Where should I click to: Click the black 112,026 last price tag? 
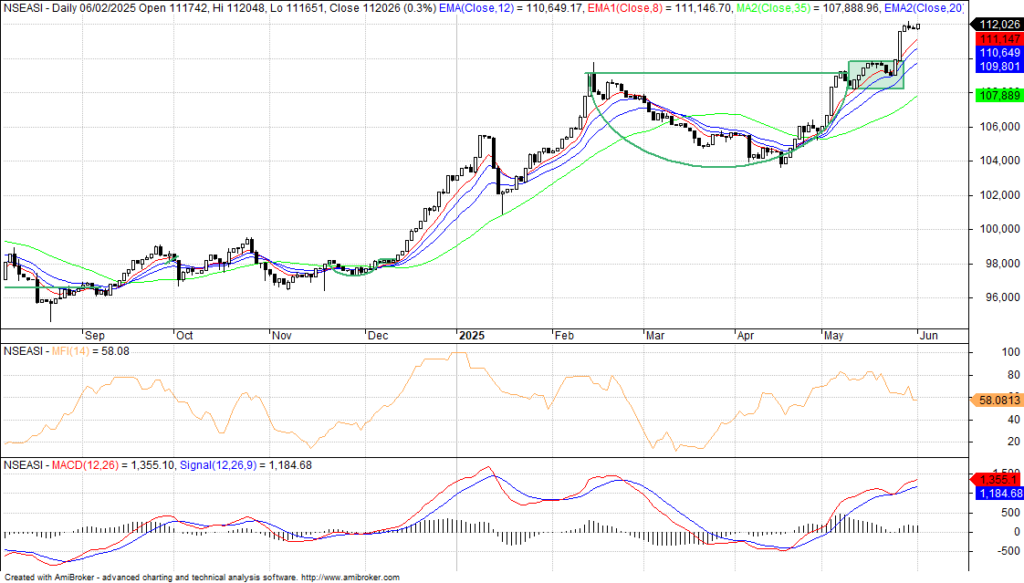point(999,23)
